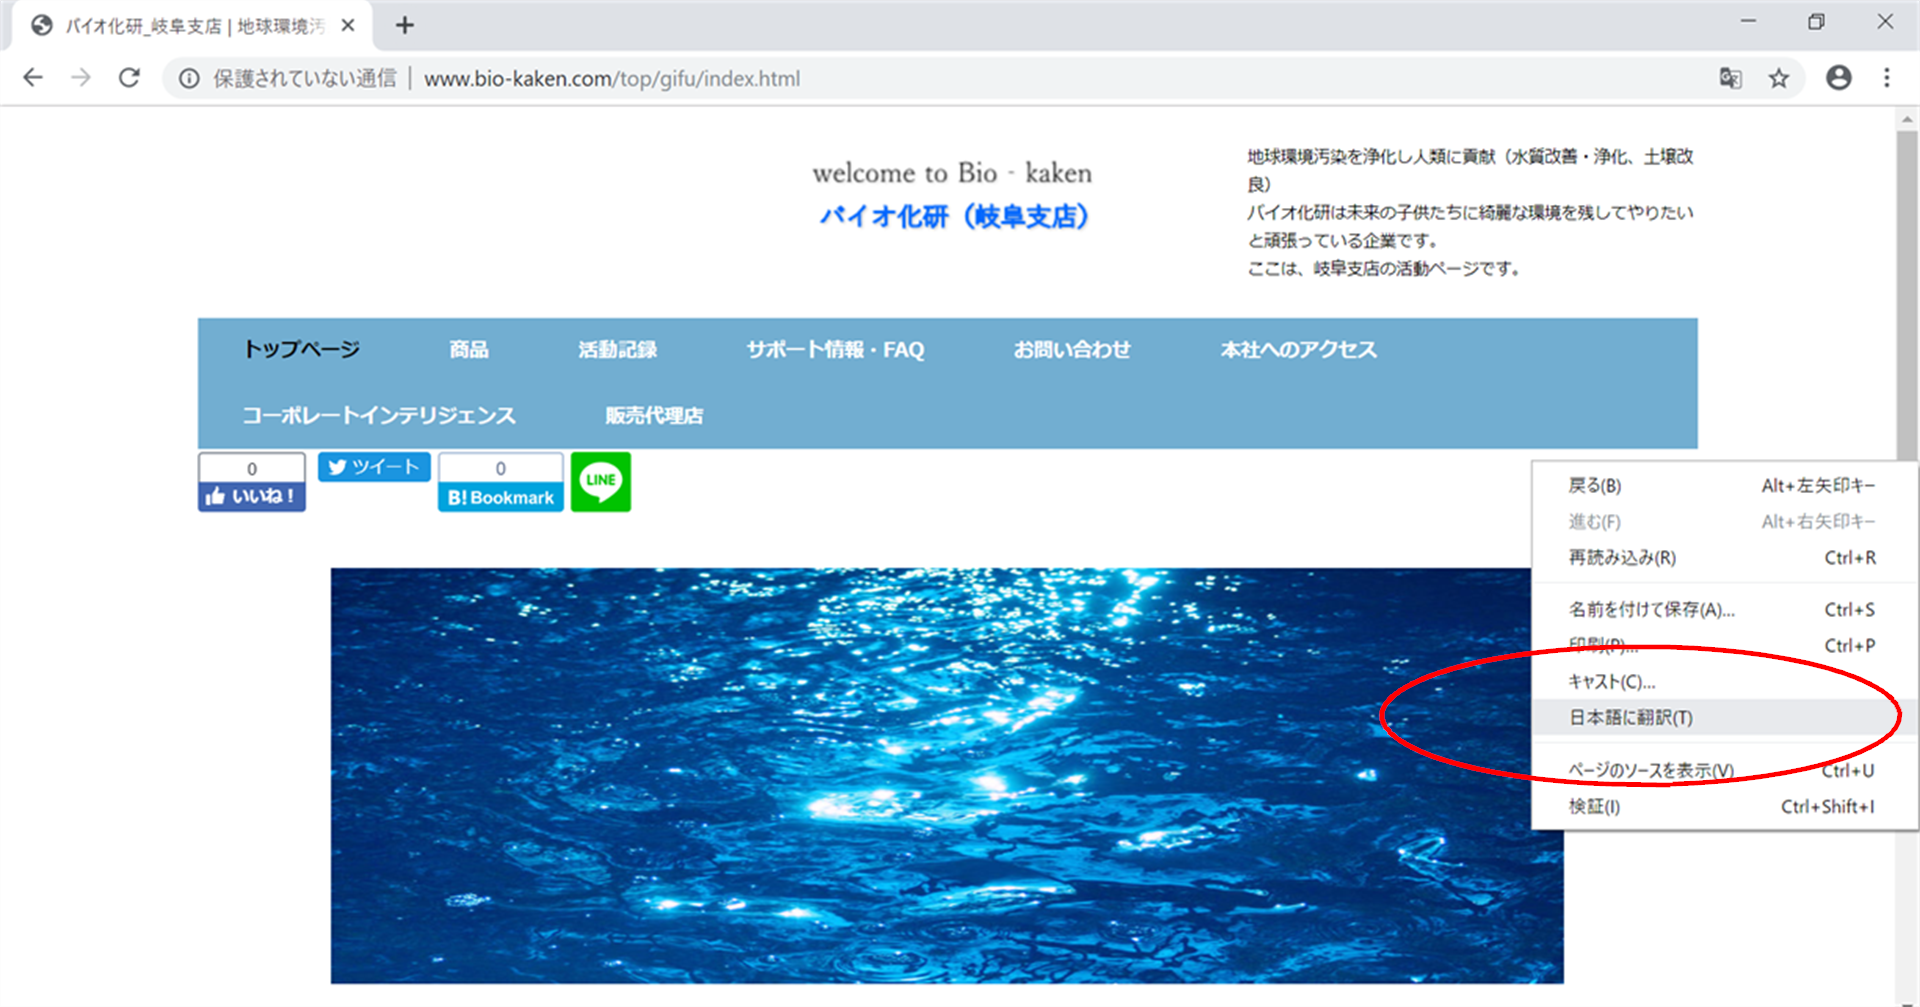The width and height of the screenshot is (1920, 1007).
Task: Select ページのソースを表示(V) in context menu
Action: click(x=1724, y=770)
